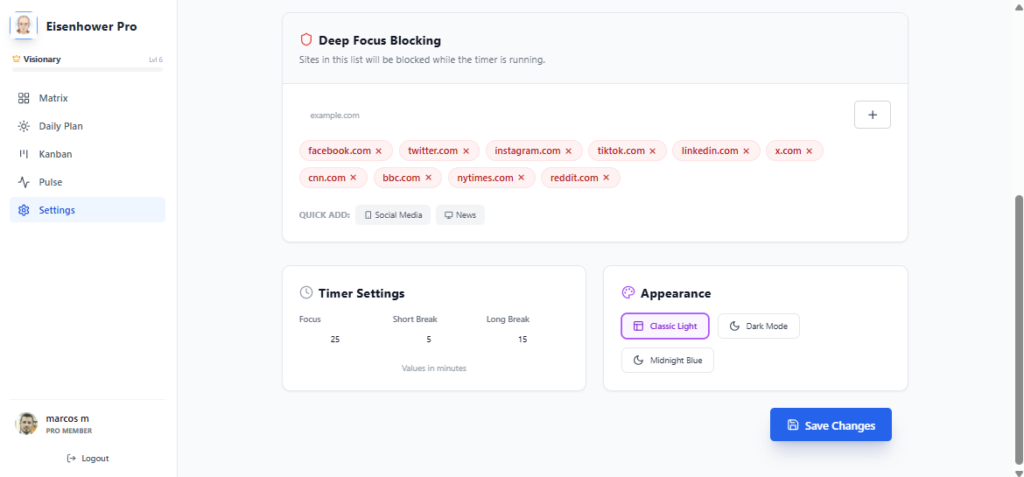Select Classic Light theme
The height and width of the screenshot is (477, 1024).
click(665, 326)
